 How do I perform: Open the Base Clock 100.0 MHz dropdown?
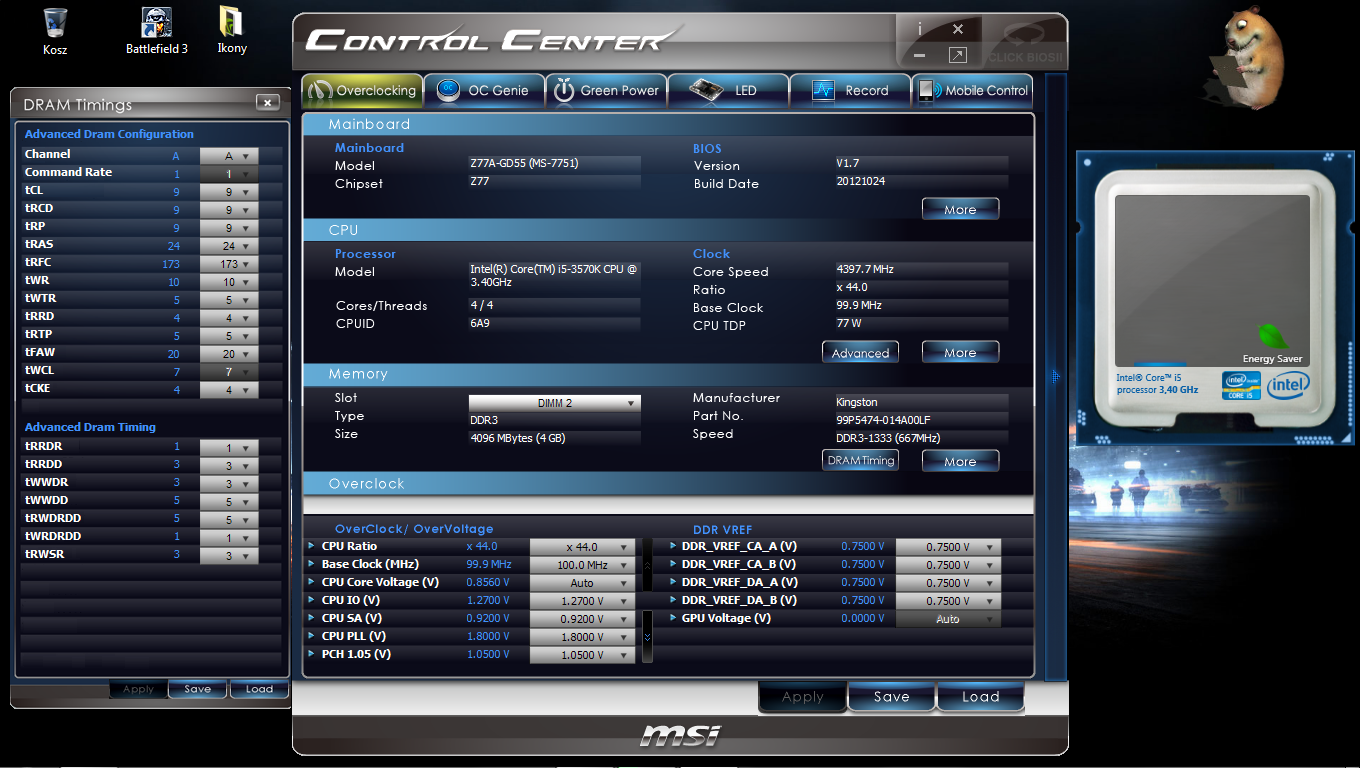(582, 565)
